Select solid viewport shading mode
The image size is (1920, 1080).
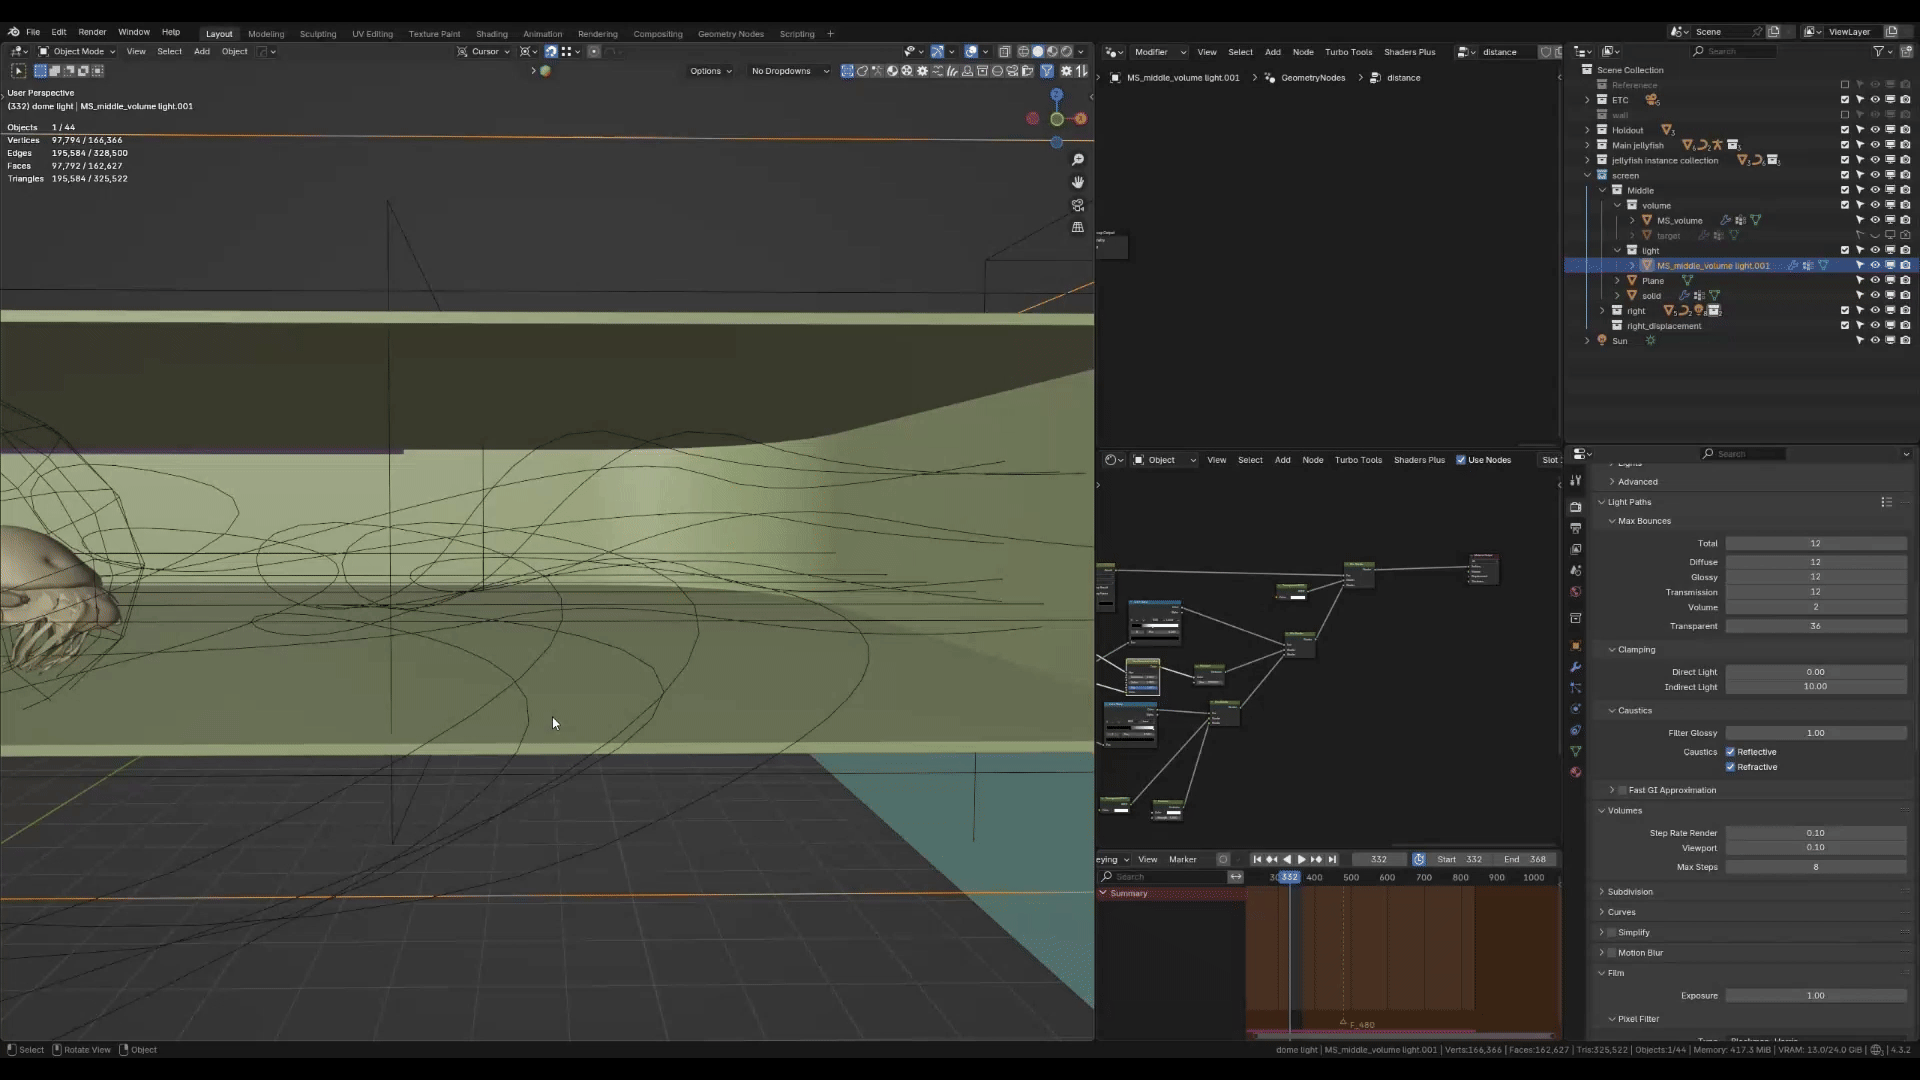pos(1038,51)
